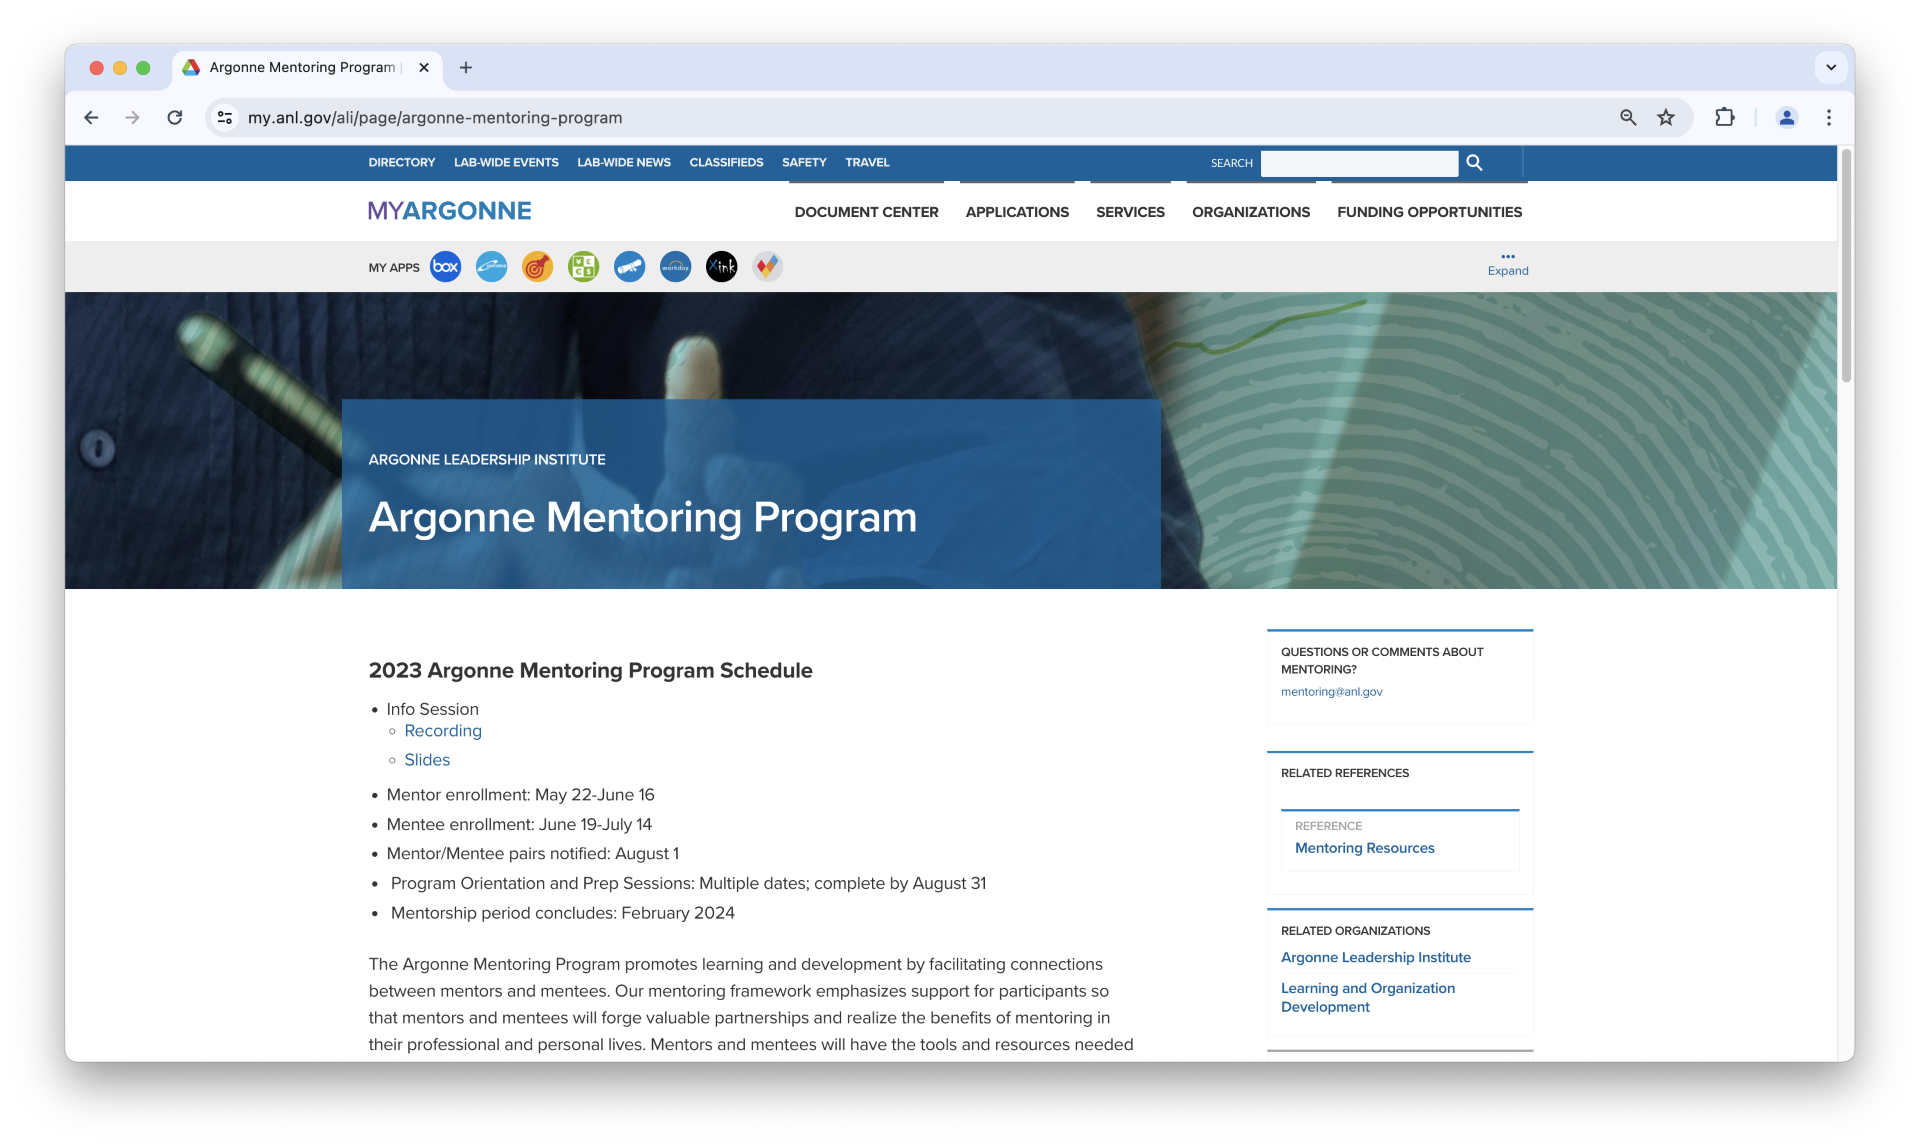Click 'Questions or comments about mentoring?' heading
This screenshot has height=1148, width=1920.
pyautogui.click(x=1382, y=661)
